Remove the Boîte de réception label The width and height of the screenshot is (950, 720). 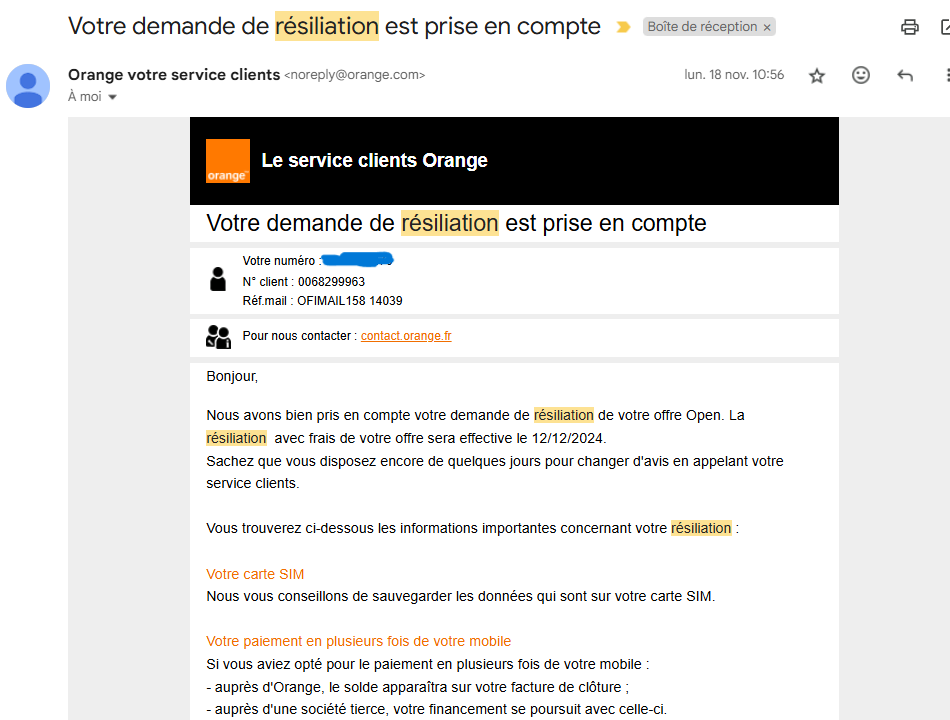(767, 27)
